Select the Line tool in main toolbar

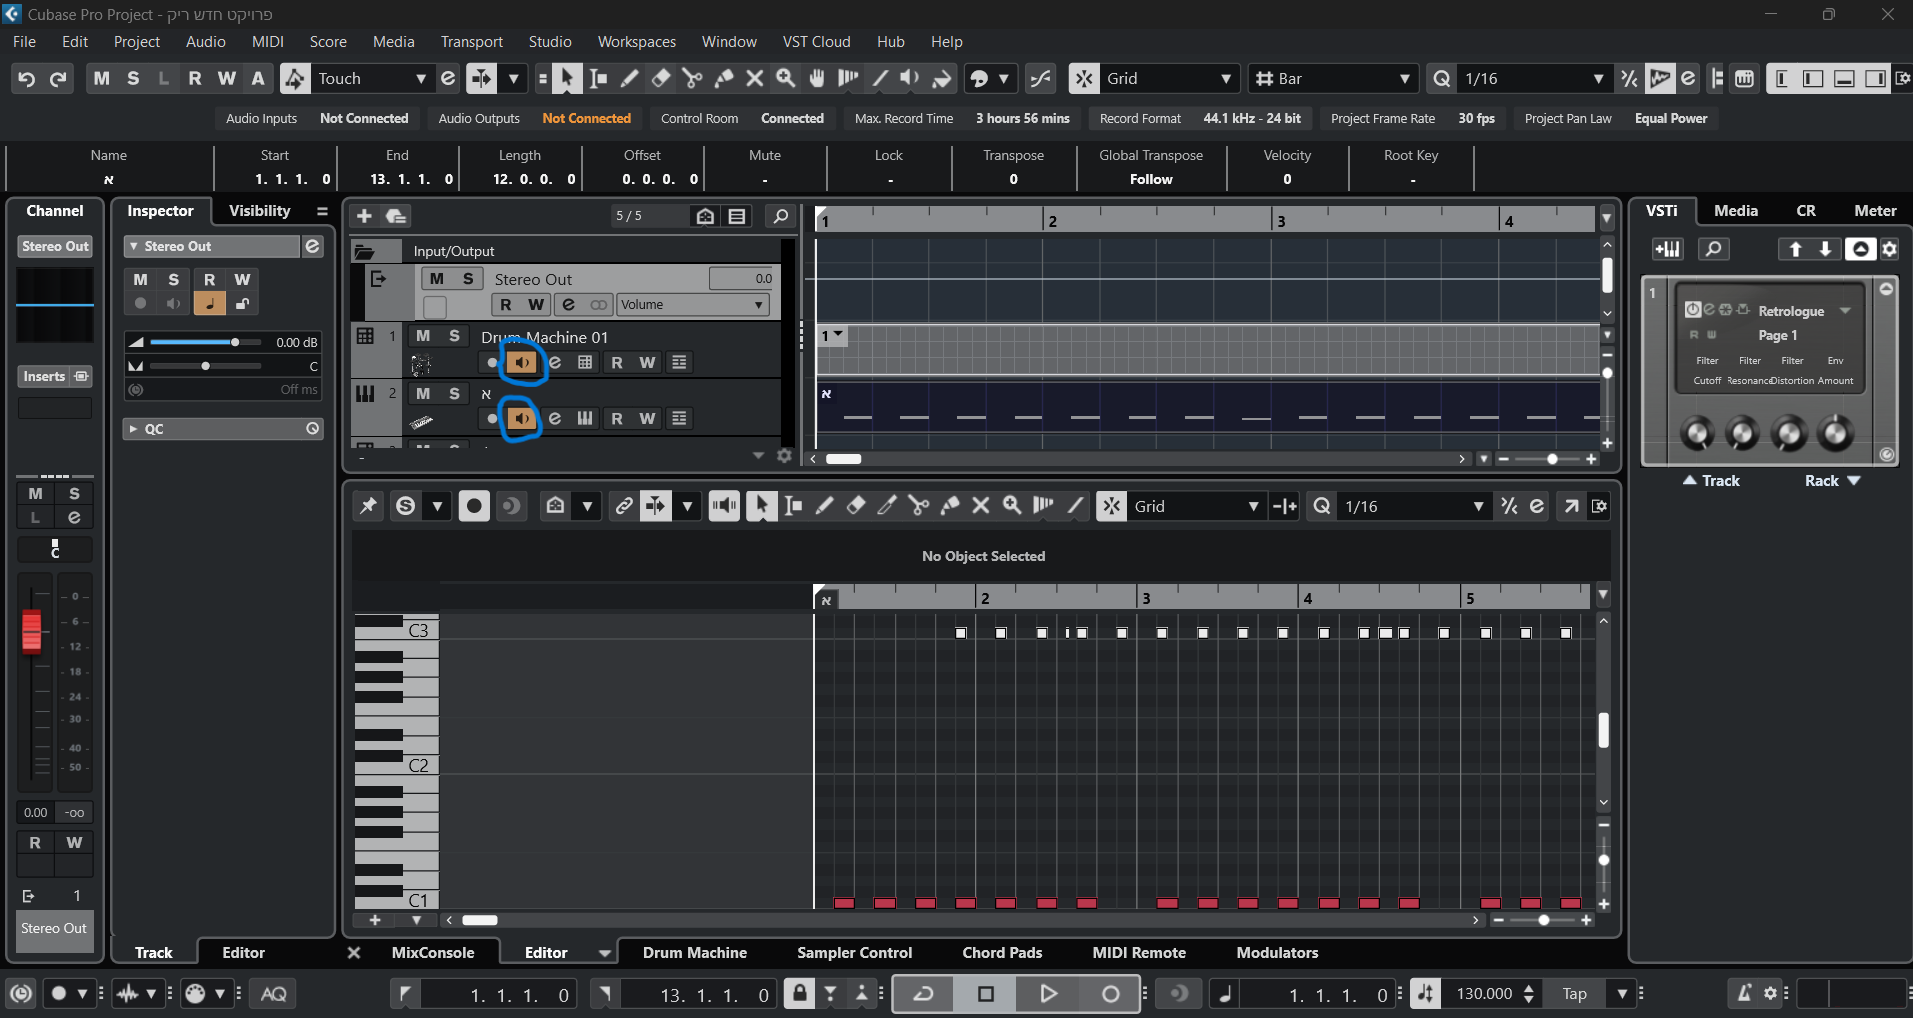click(880, 78)
